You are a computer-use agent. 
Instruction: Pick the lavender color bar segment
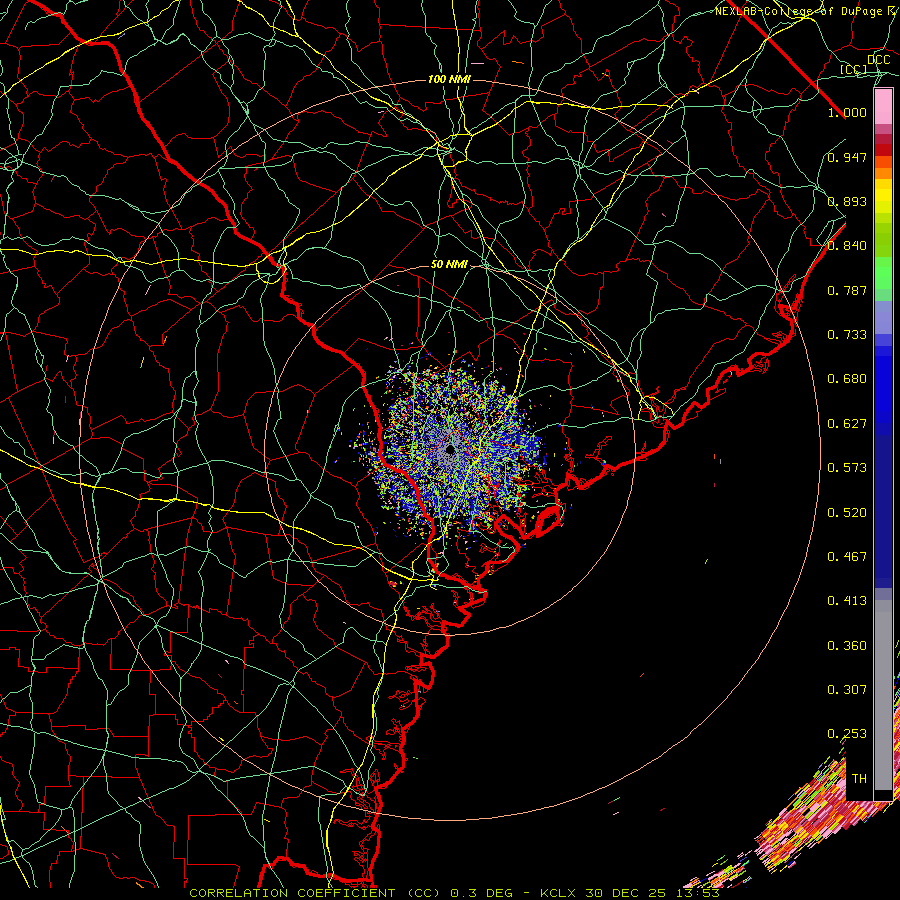click(883, 317)
